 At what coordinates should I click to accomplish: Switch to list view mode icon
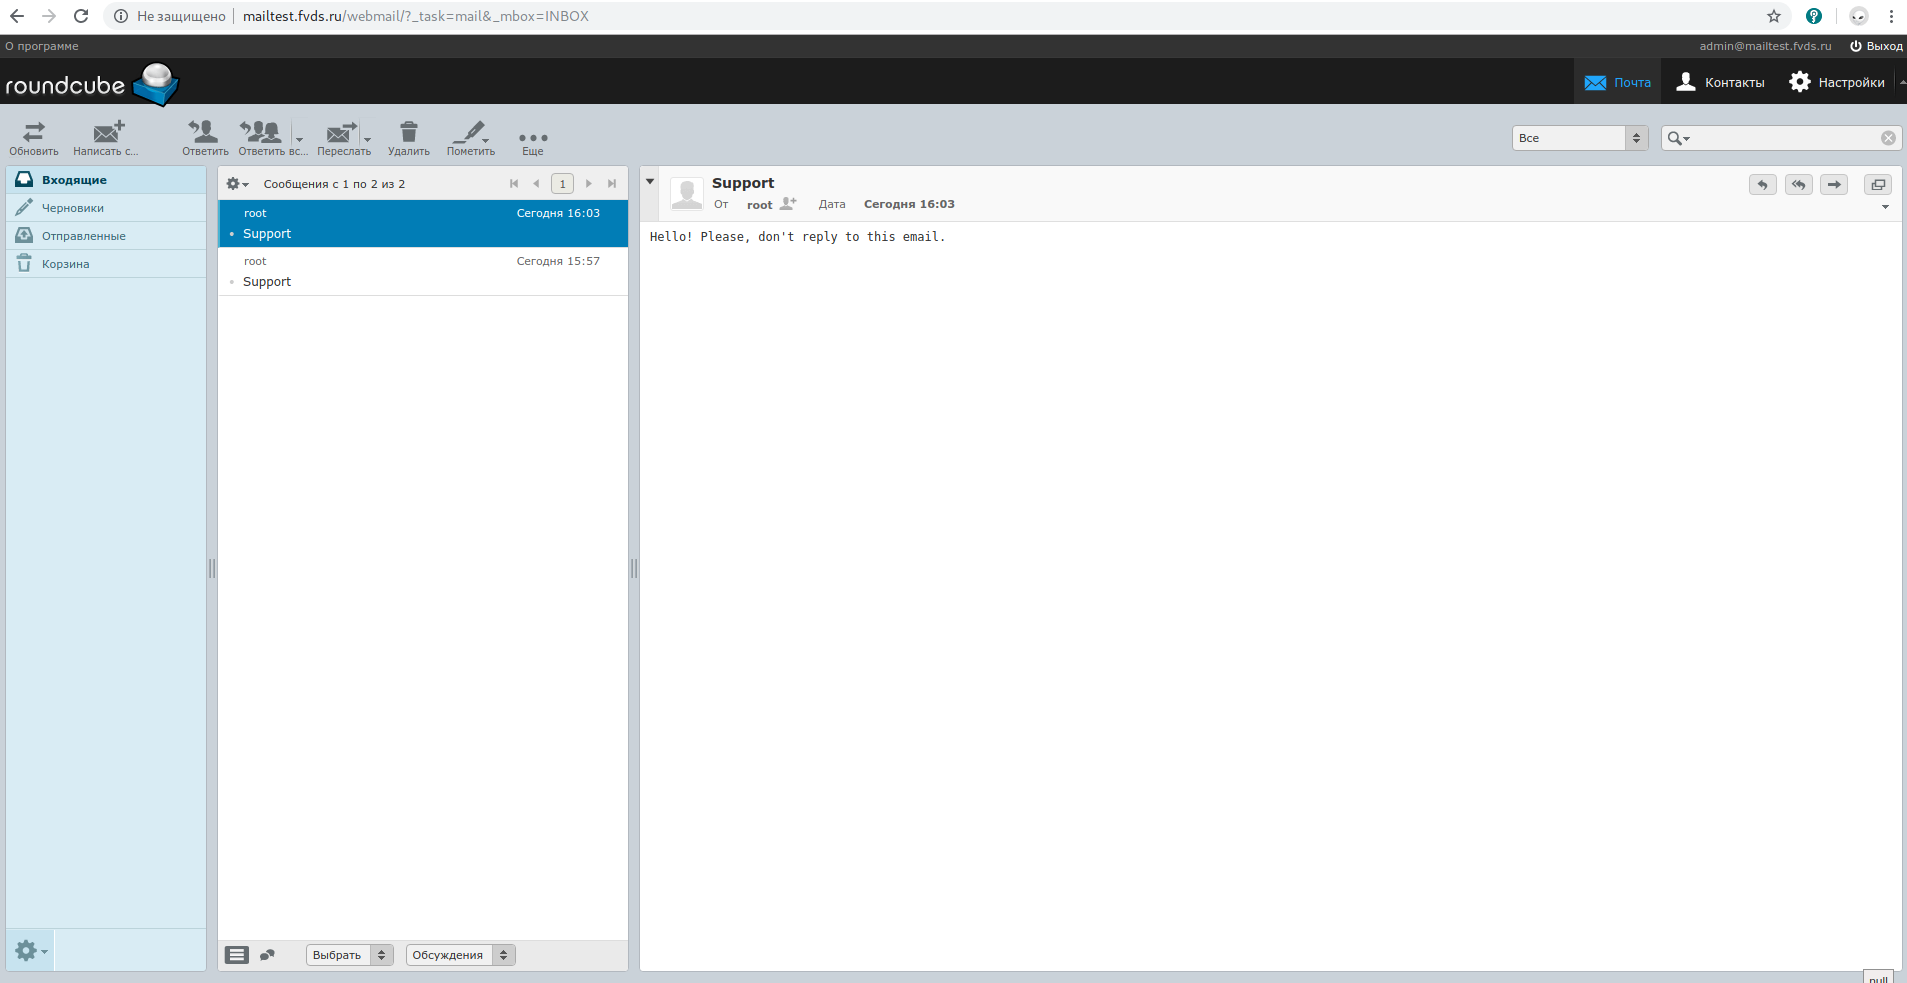tap(237, 955)
